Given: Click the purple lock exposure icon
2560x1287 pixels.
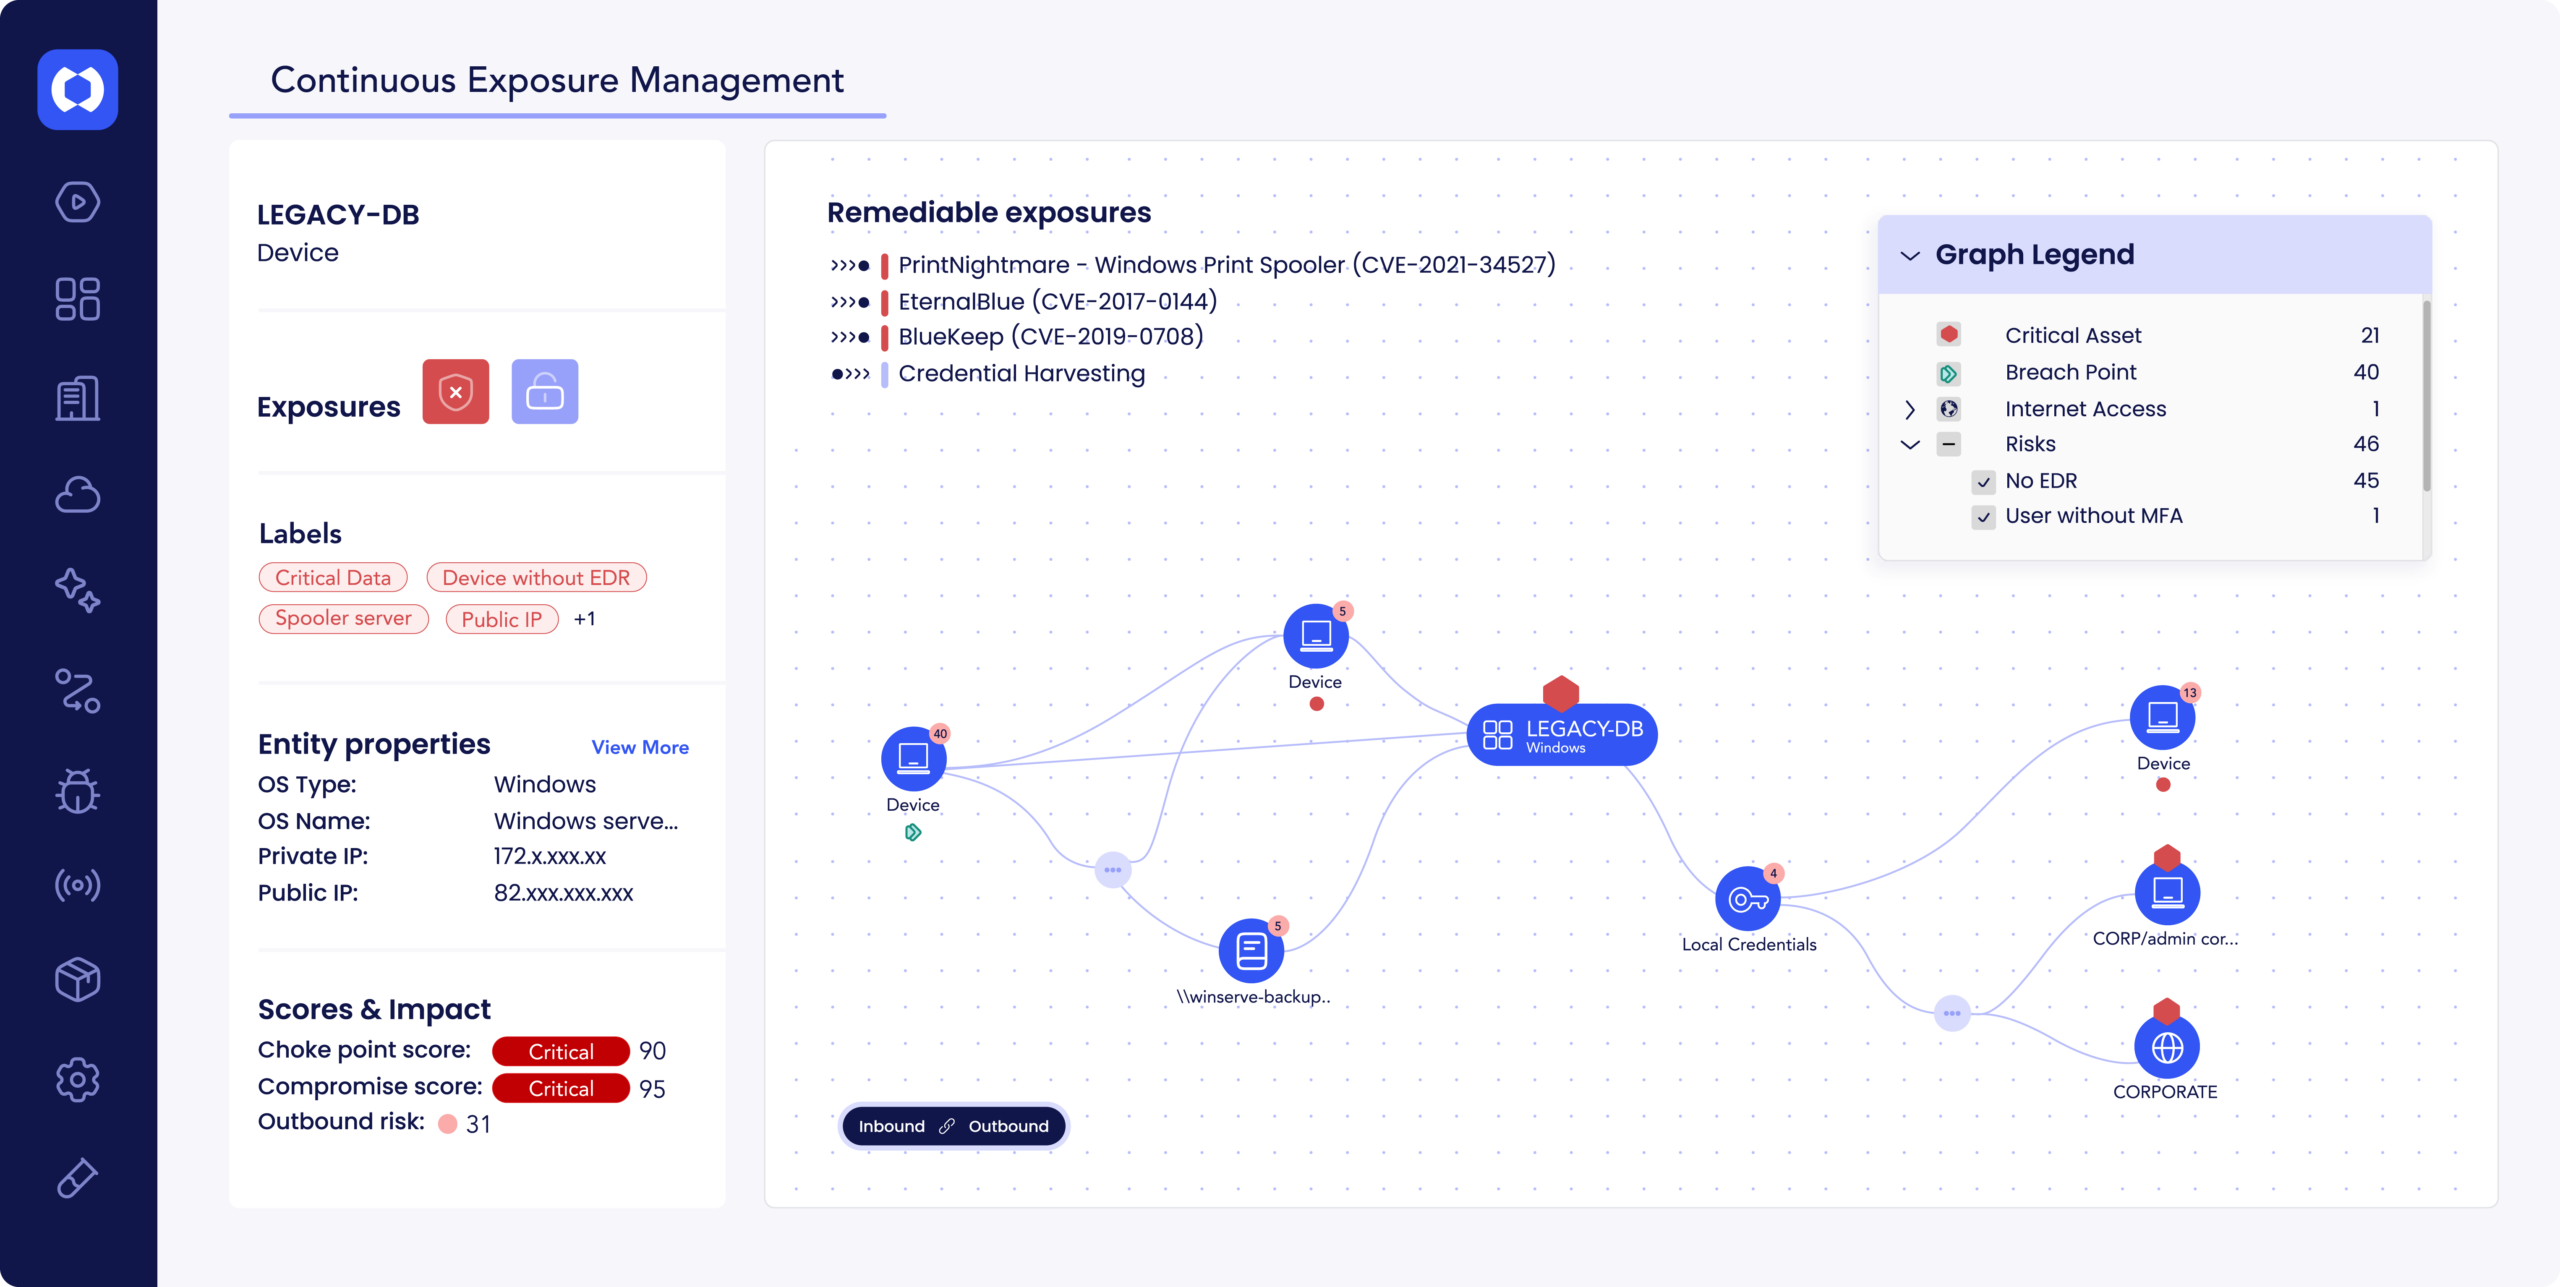Looking at the screenshot, I should [544, 392].
